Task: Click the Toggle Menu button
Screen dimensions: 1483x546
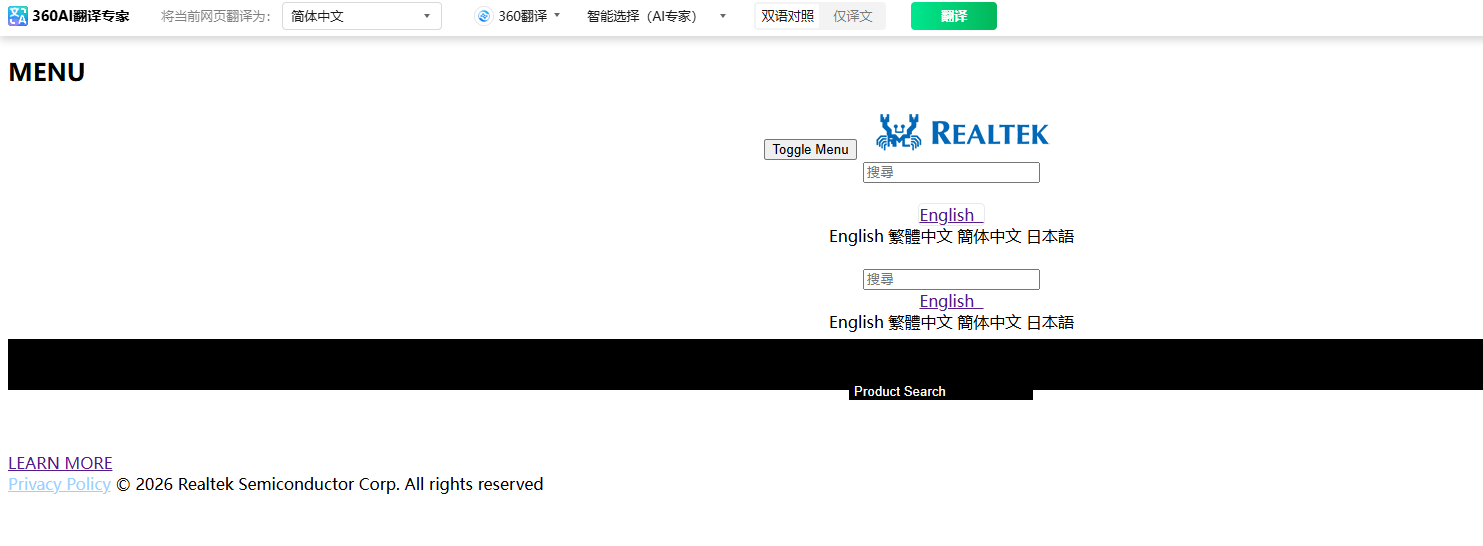Action: (810, 149)
